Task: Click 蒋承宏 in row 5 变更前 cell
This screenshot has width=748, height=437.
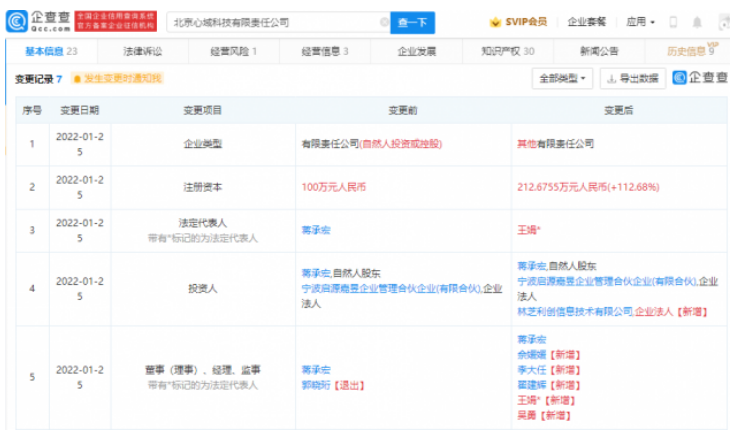Action: [316, 370]
